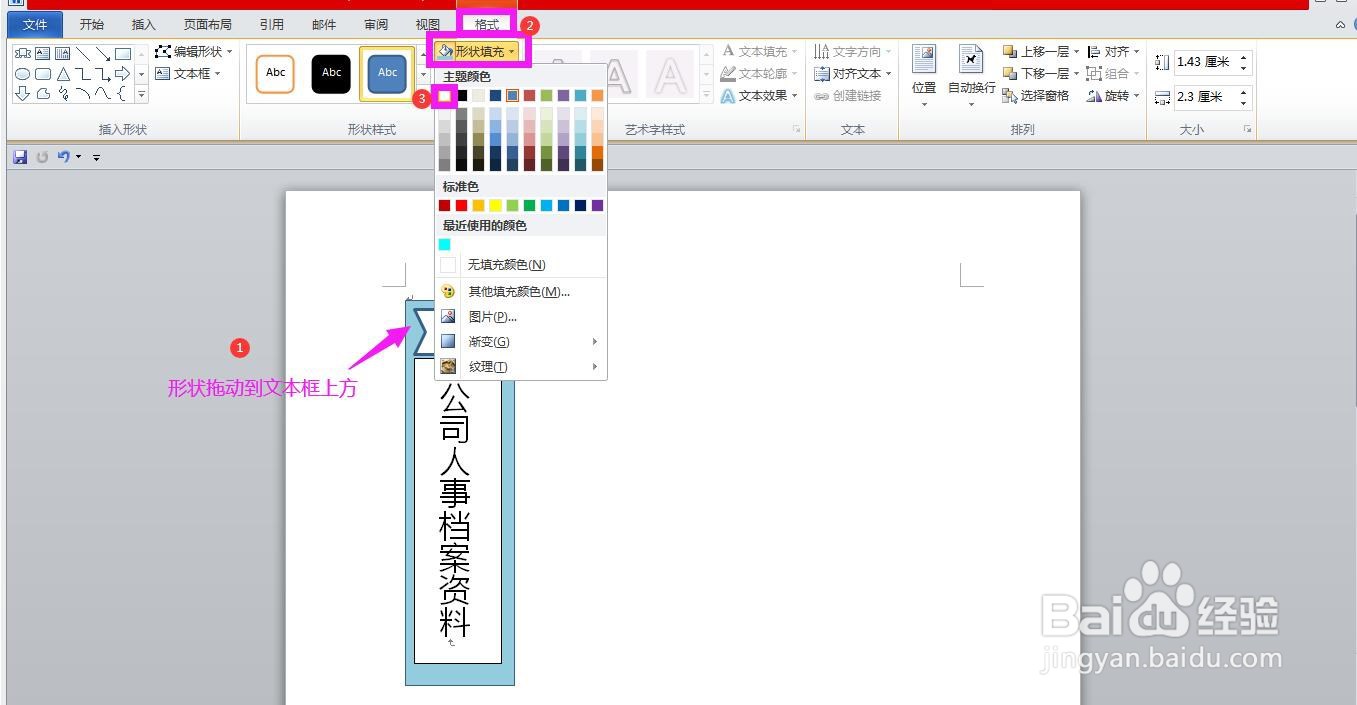The height and width of the screenshot is (705, 1357).
Task: Choose the blue Abc shape style
Action: pyautogui.click(x=387, y=72)
